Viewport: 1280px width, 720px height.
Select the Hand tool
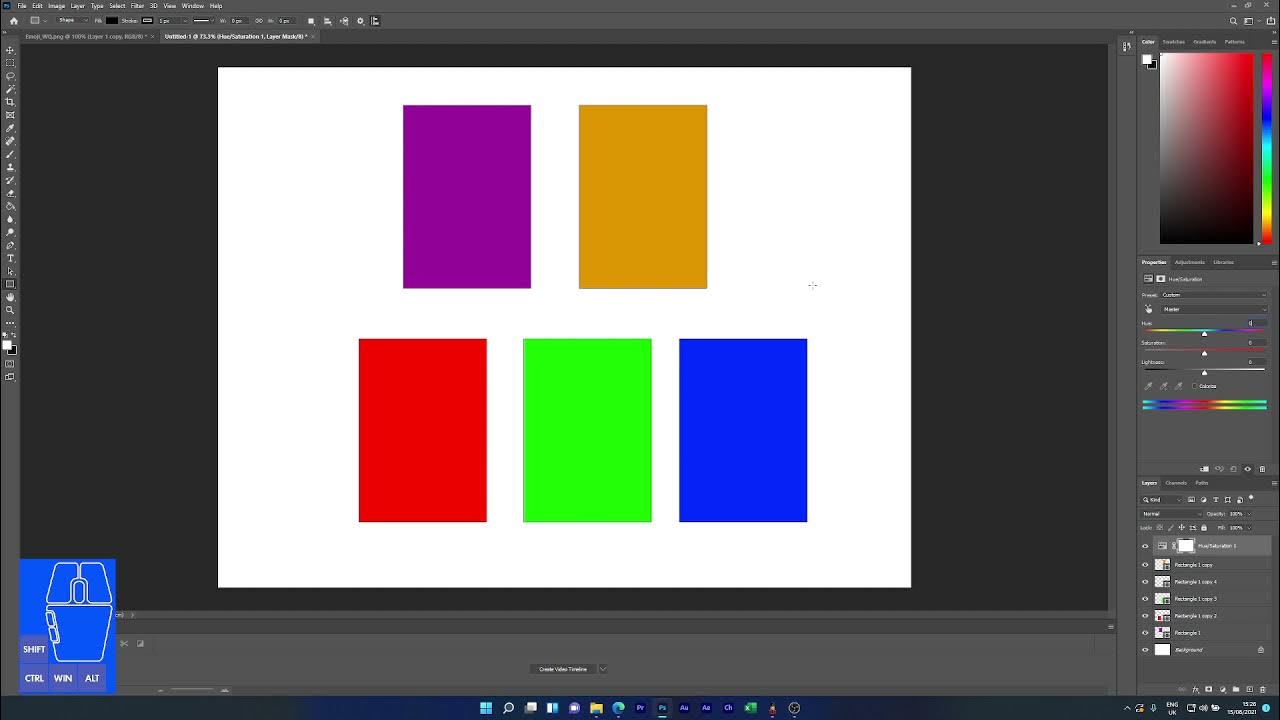(x=11, y=297)
